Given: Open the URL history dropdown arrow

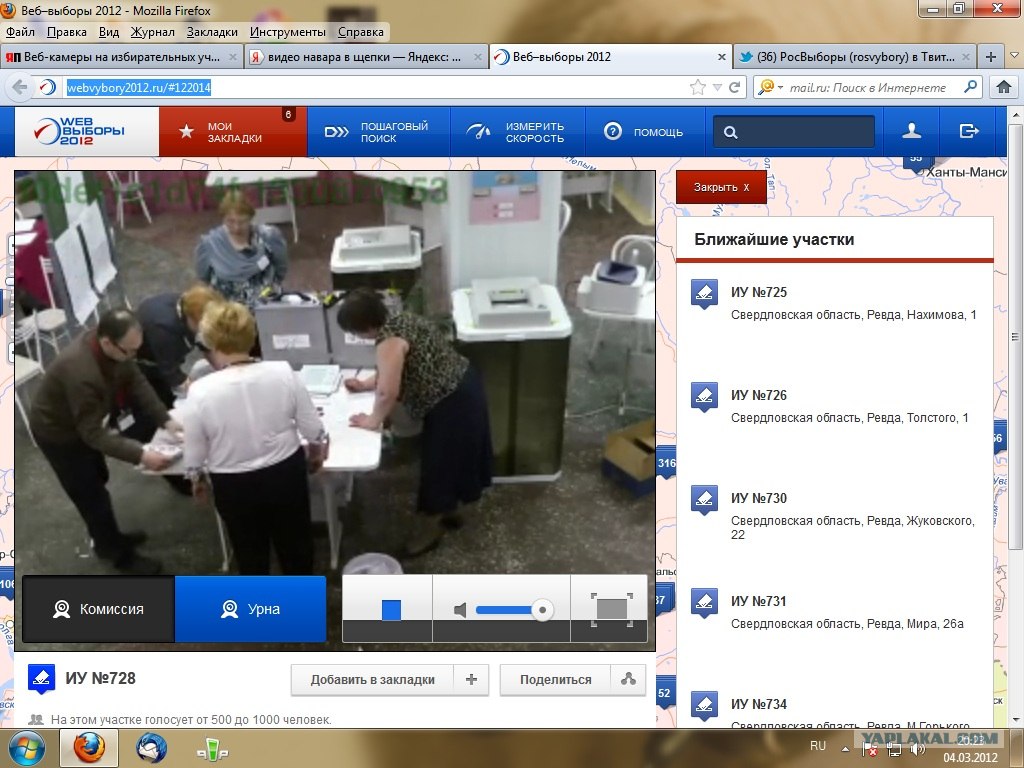Looking at the screenshot, I should (717, 88).
